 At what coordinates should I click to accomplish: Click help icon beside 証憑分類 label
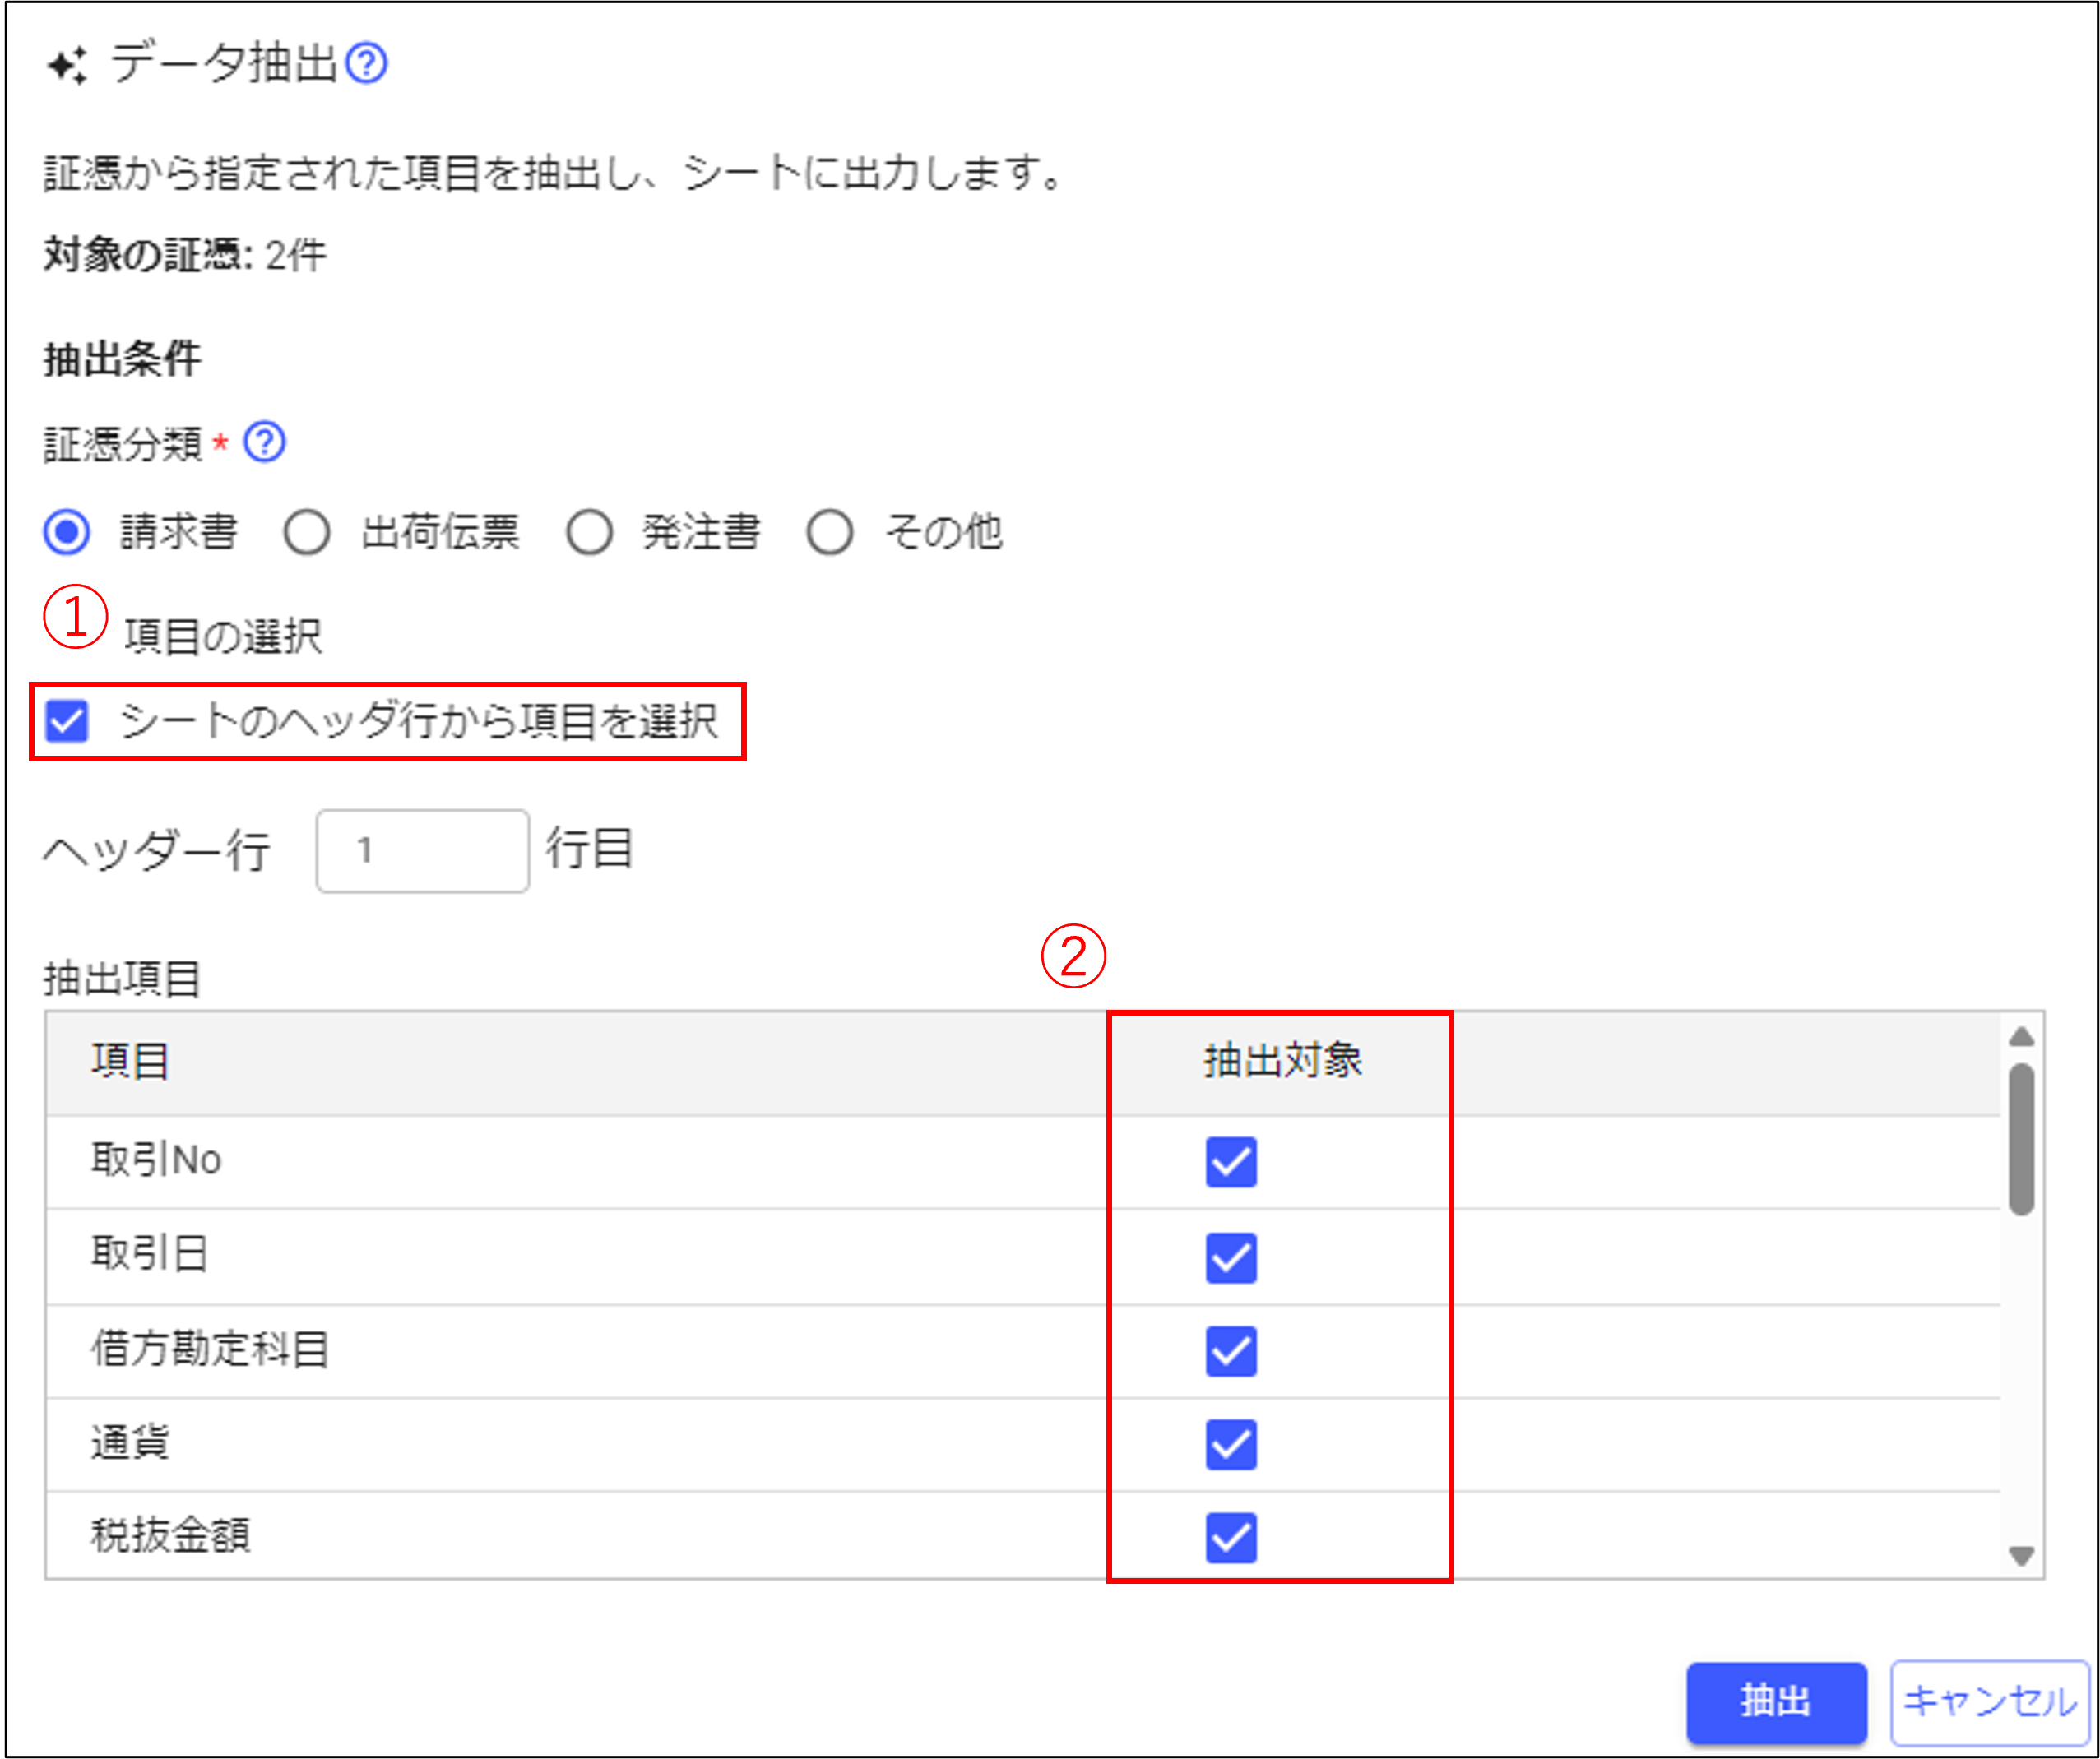pyautogui.click(x=265, y=442)
